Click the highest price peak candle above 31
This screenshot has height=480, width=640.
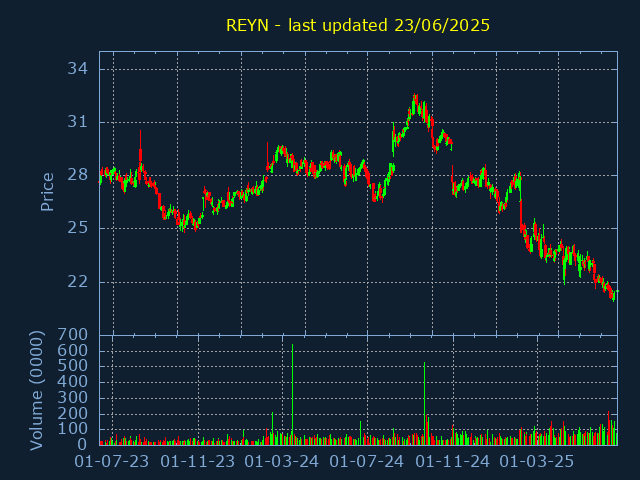tap(415, 104)
